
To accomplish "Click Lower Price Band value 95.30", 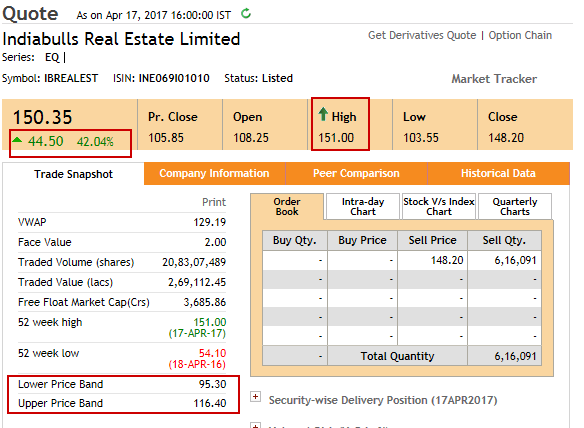I will coord(212,384).
